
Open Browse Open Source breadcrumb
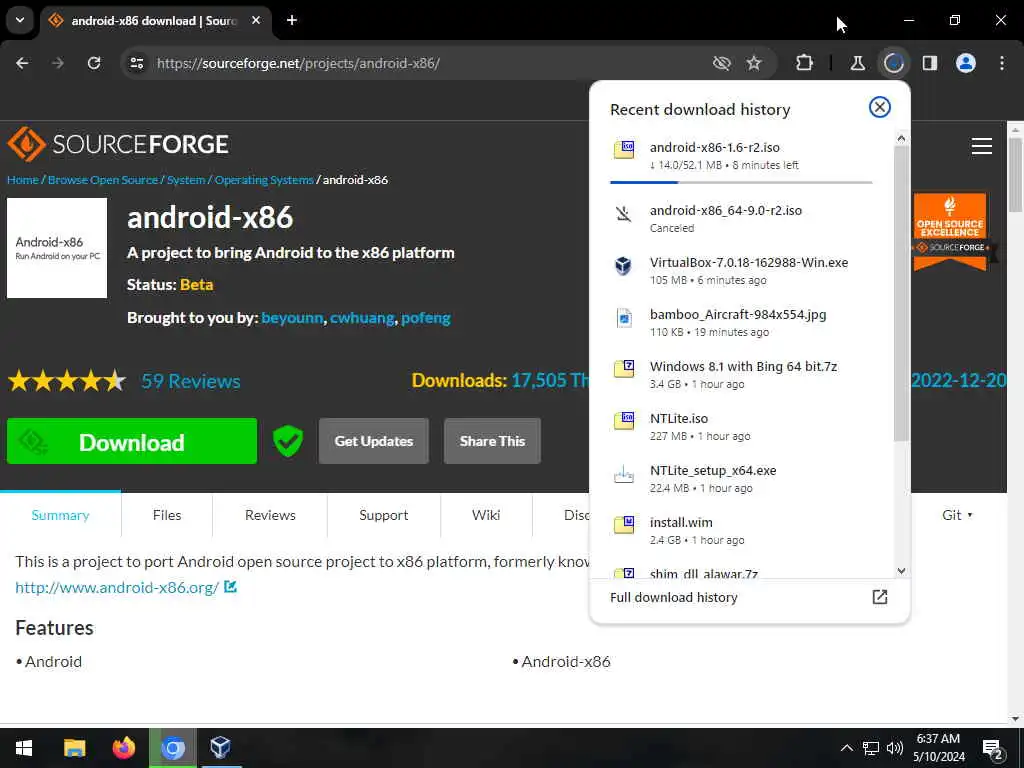(103, 180)
